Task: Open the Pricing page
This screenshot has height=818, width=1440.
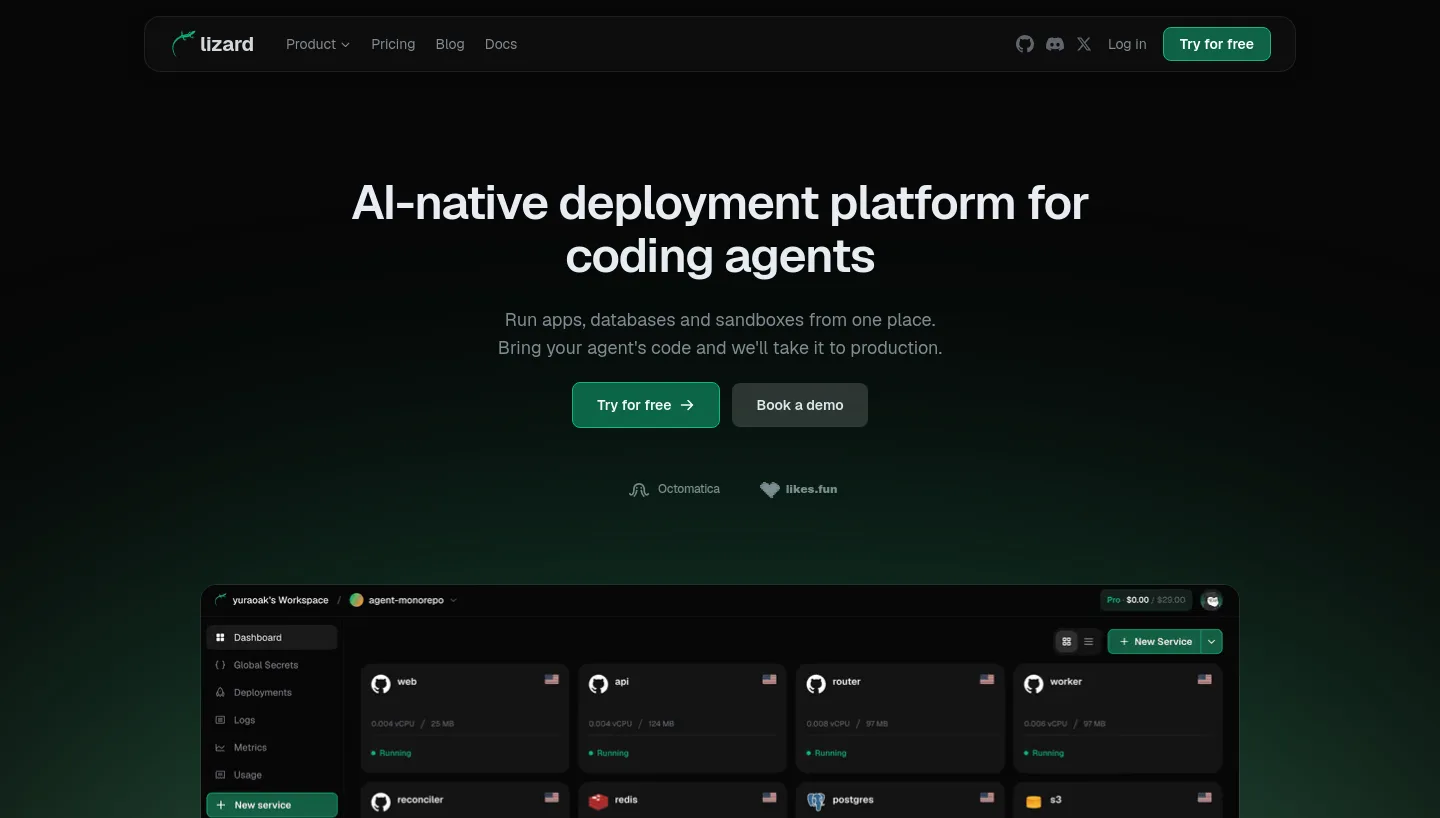Action: 393,44
